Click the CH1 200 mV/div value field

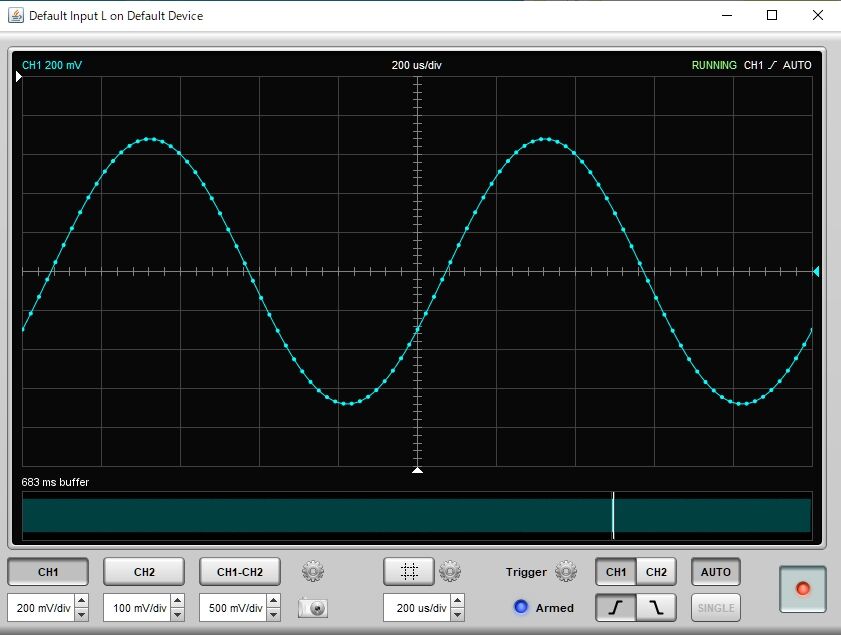click(41, 608)
